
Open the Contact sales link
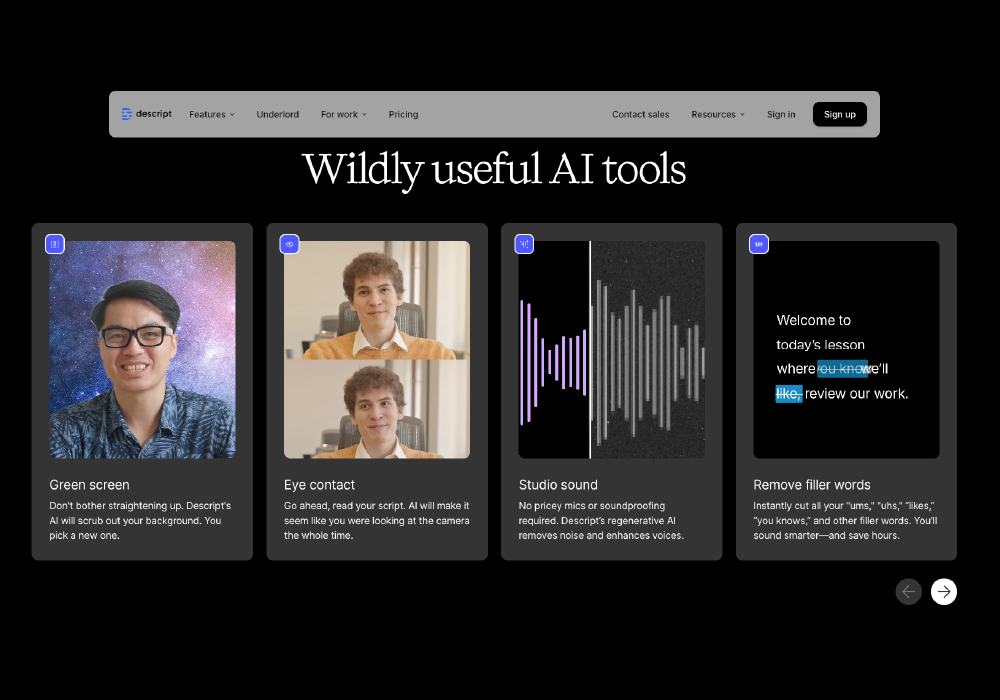tap(640, 115)
